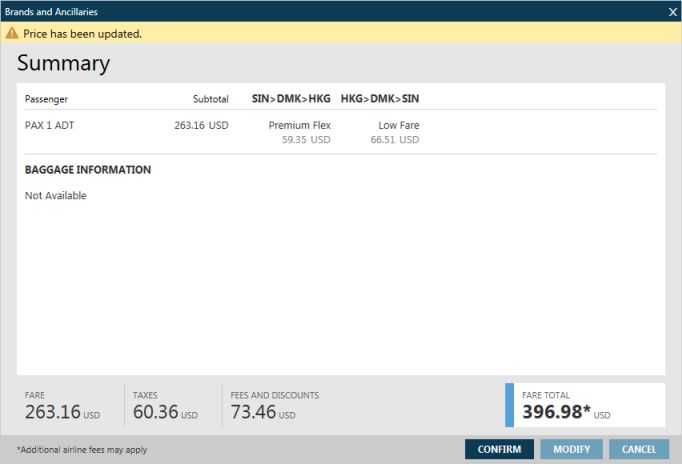Click the FEES AND DISCOUNTS 73.46 amount
This screenshot has height=464, width=682.
[x=255, y=412]
